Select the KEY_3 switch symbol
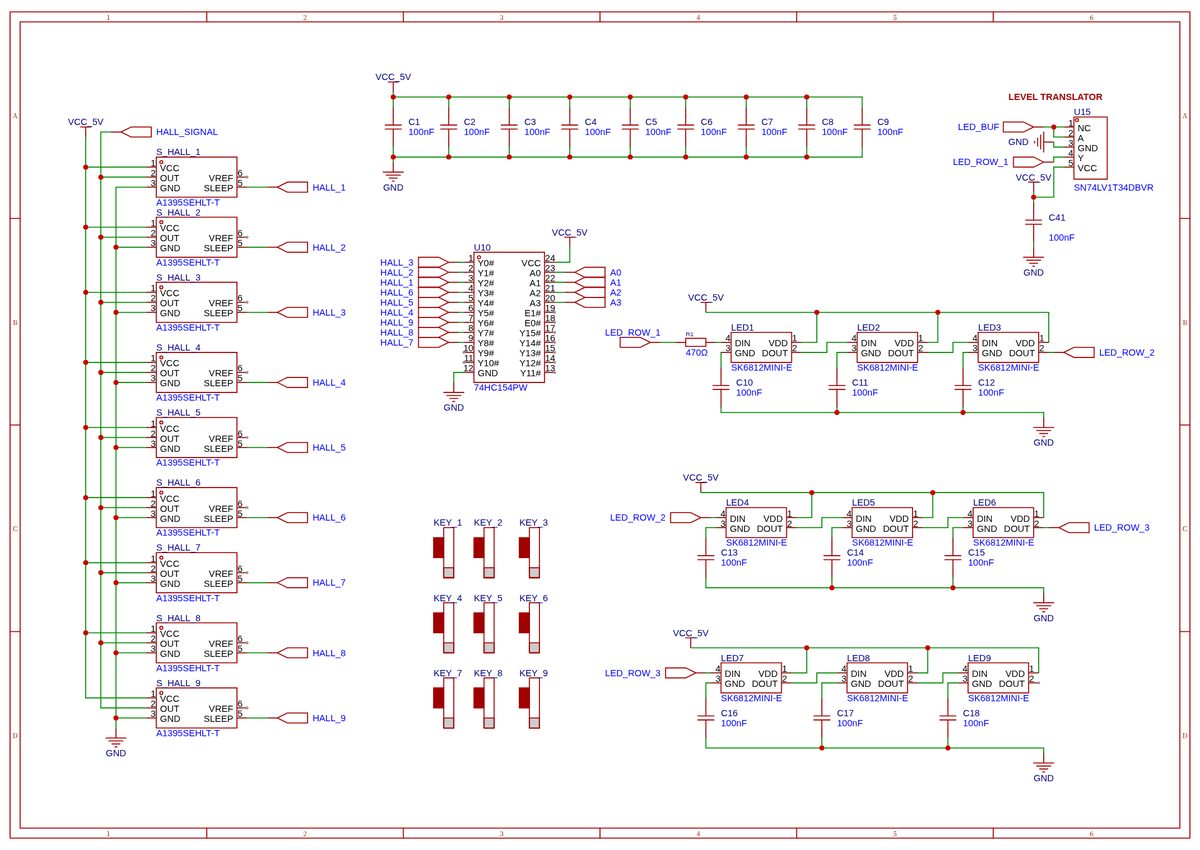This screenshot has height=850, width=1200. click(529, 553)
